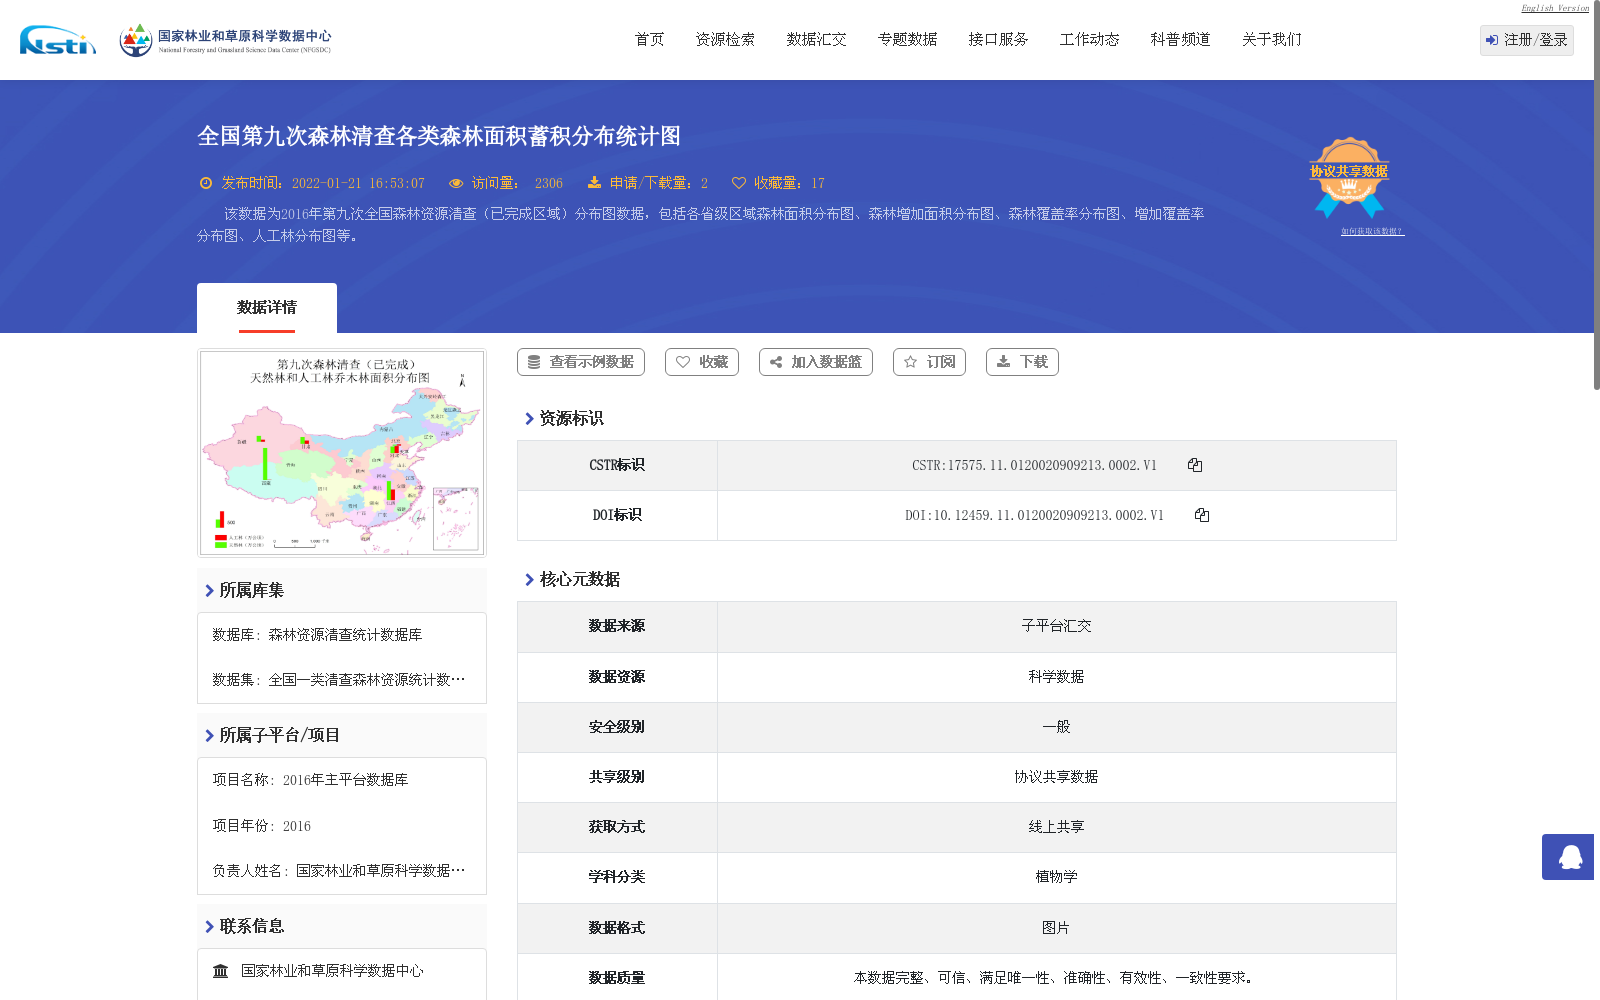Go to 数据汇交 in navigation

(816, 40)
